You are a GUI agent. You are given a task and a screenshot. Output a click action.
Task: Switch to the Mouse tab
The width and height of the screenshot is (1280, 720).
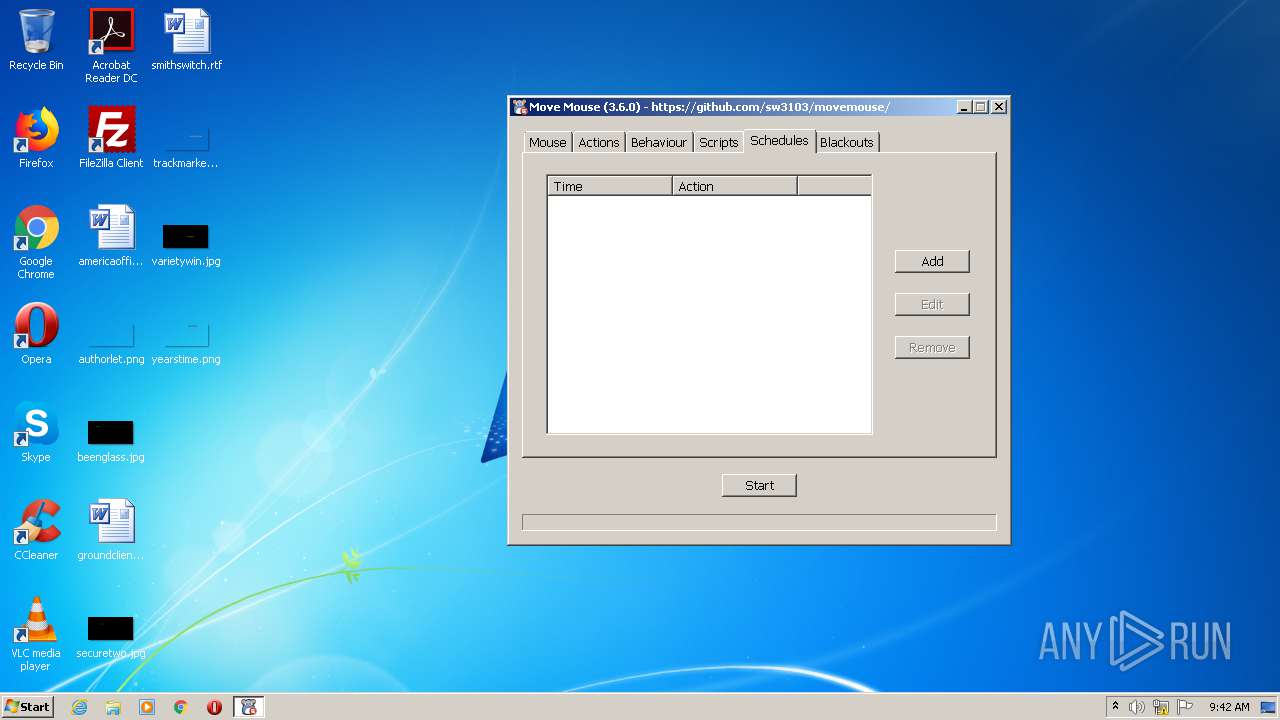(547, 142)
